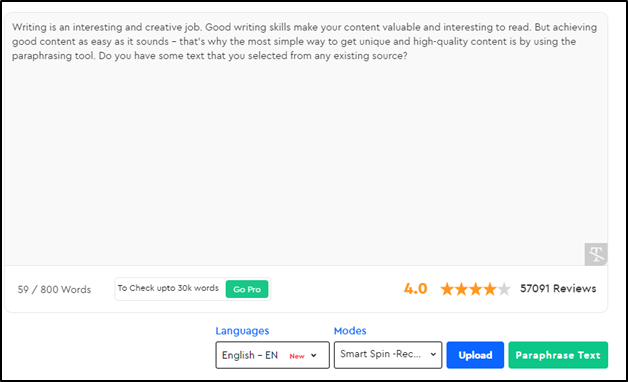Click inside the paraphrasing text input area
Image resolution: width=628 pixels, height=382 pixels.
[x=306, y=139]
